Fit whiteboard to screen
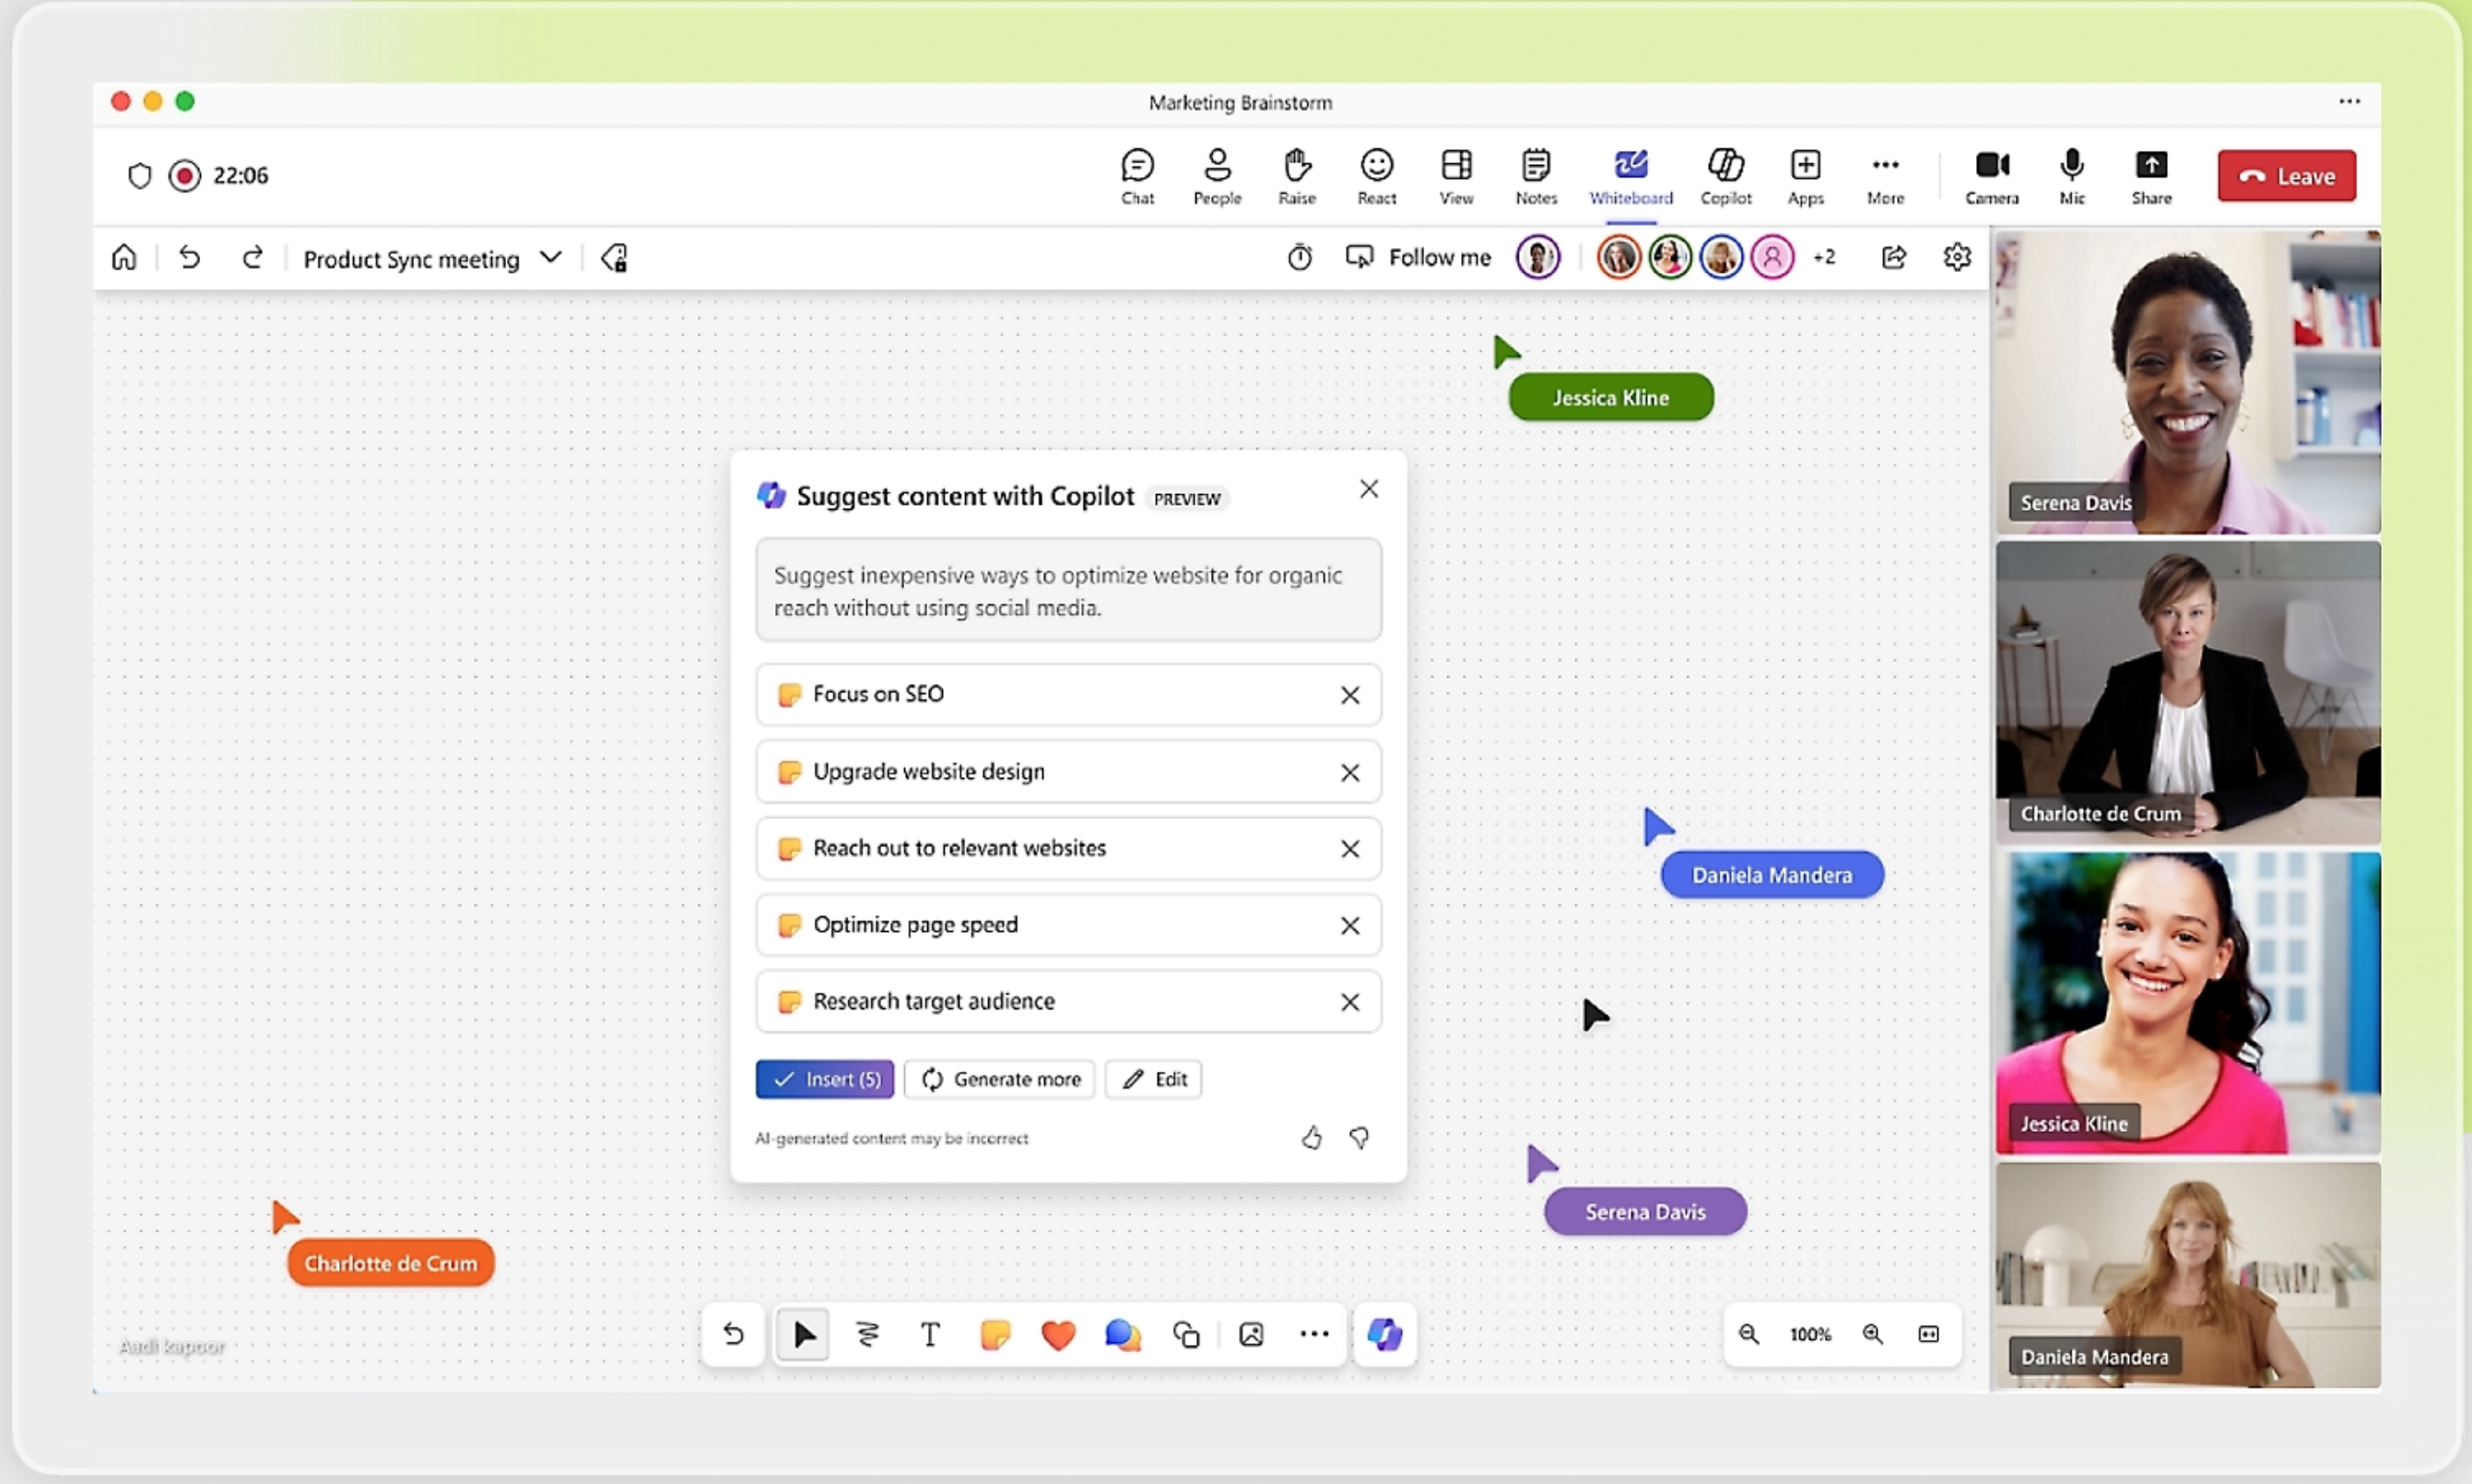This screenshot has height=1484, width=2472. pos(1929,1334)
